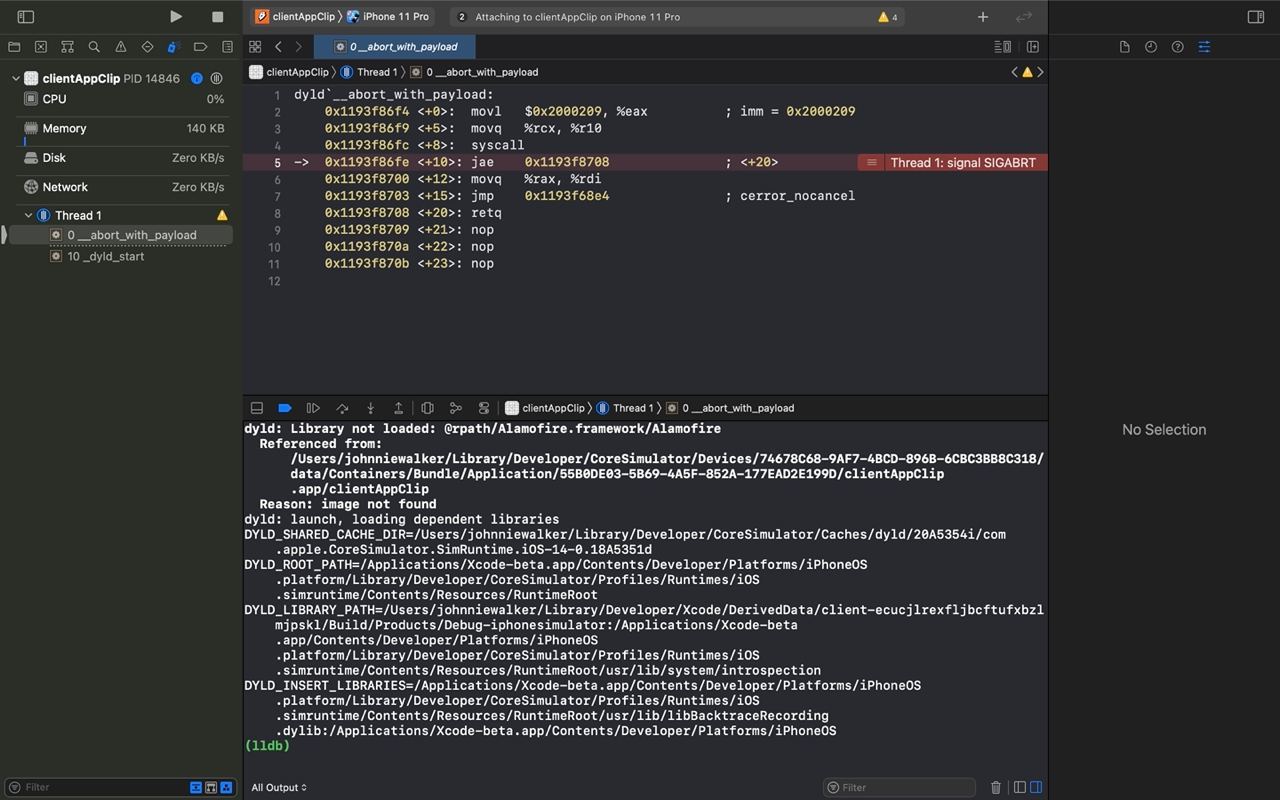Jump to the next issue chevron
The height and width of the screenshot is (800, 1280).
(x=1040, y=72)
